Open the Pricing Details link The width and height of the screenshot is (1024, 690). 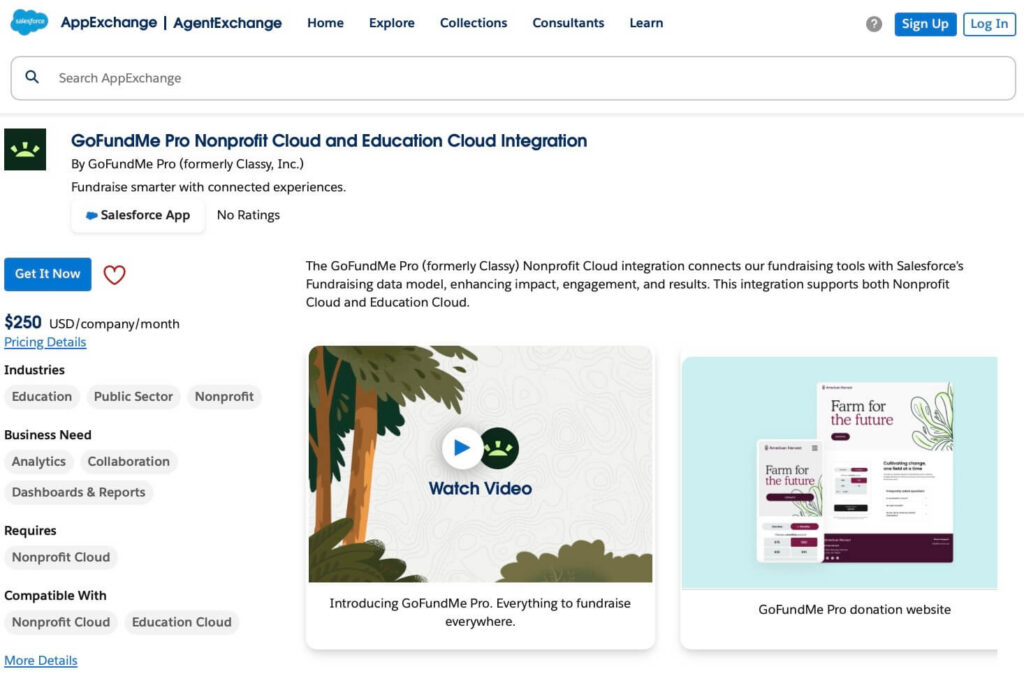tap(45, 342)
